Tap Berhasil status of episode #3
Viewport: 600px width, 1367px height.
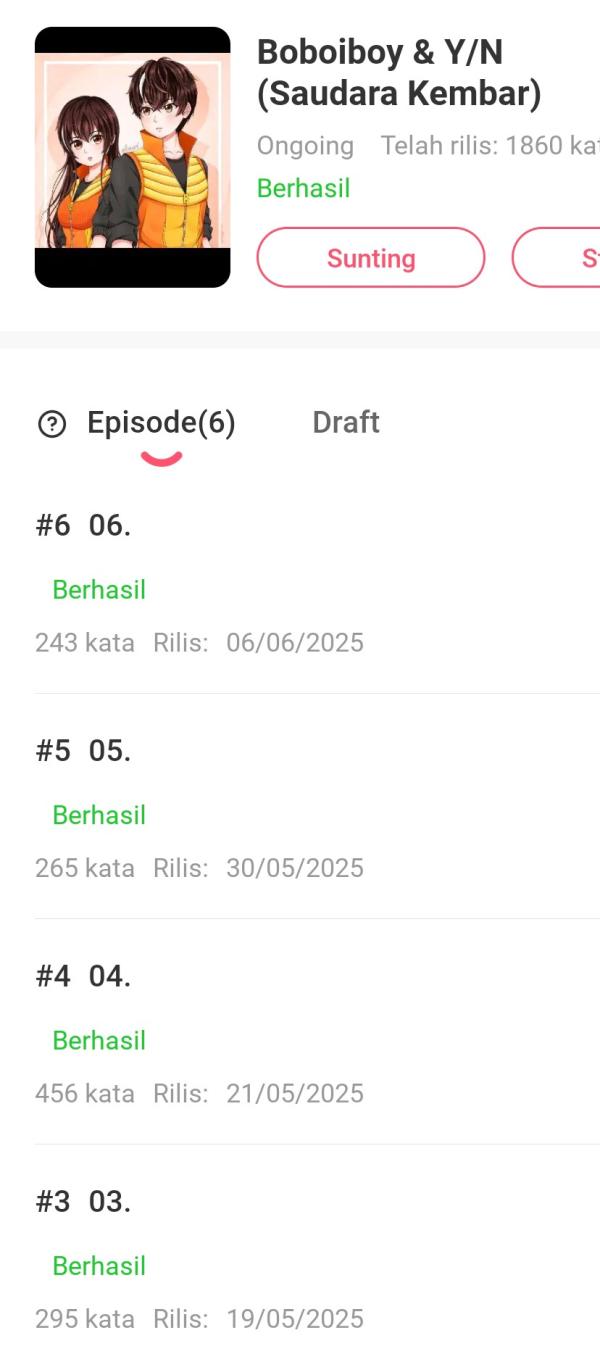(99, 1266)
